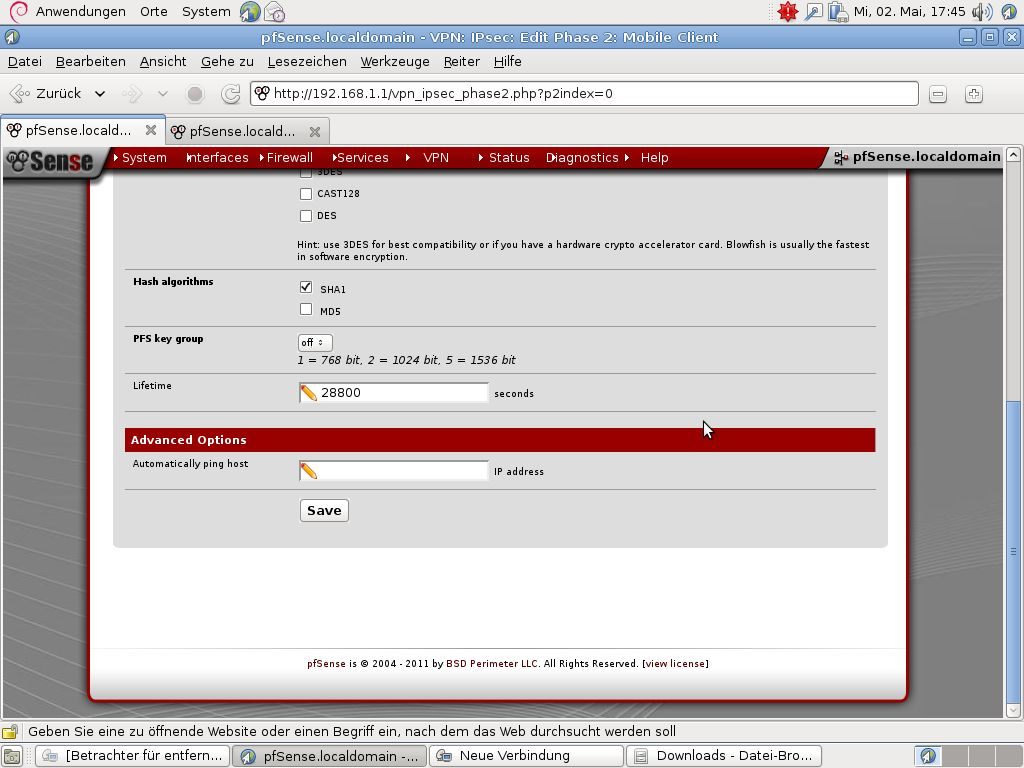Screen dimensions: 1024x768
Task: Click the pencil icon in ping host field
Action: coord(309,470)
